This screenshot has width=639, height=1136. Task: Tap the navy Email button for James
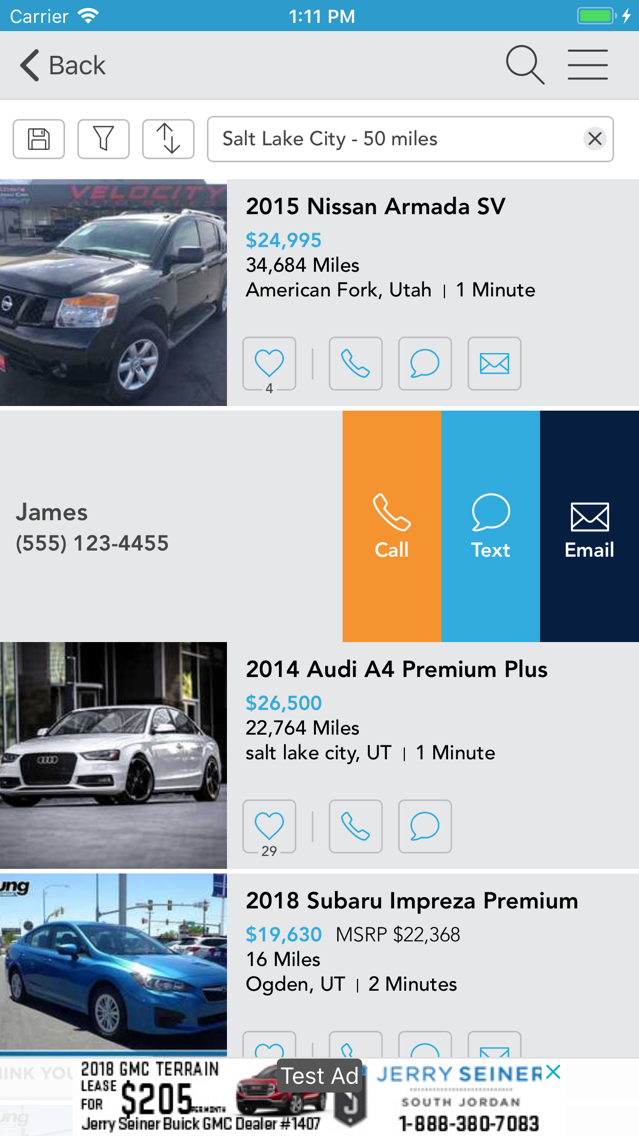click(x=589, y=526)
